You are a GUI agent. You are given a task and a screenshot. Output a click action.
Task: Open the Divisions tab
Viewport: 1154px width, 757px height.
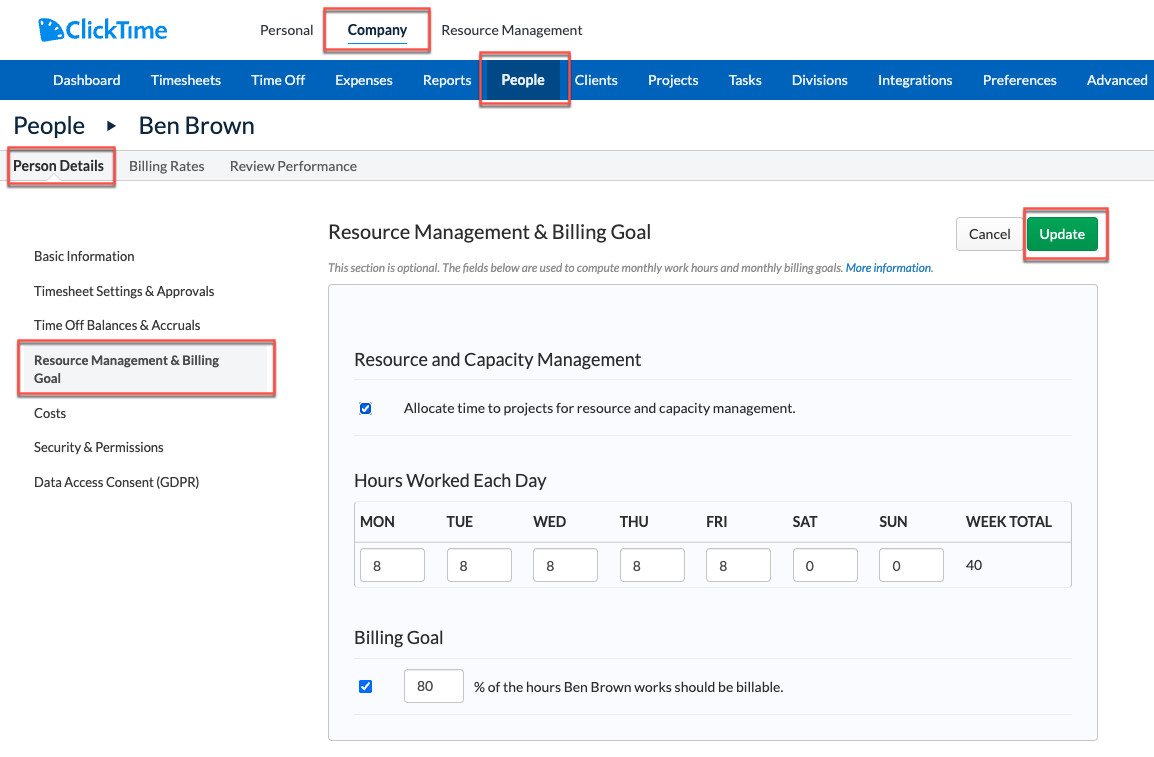tap(819, 80)
